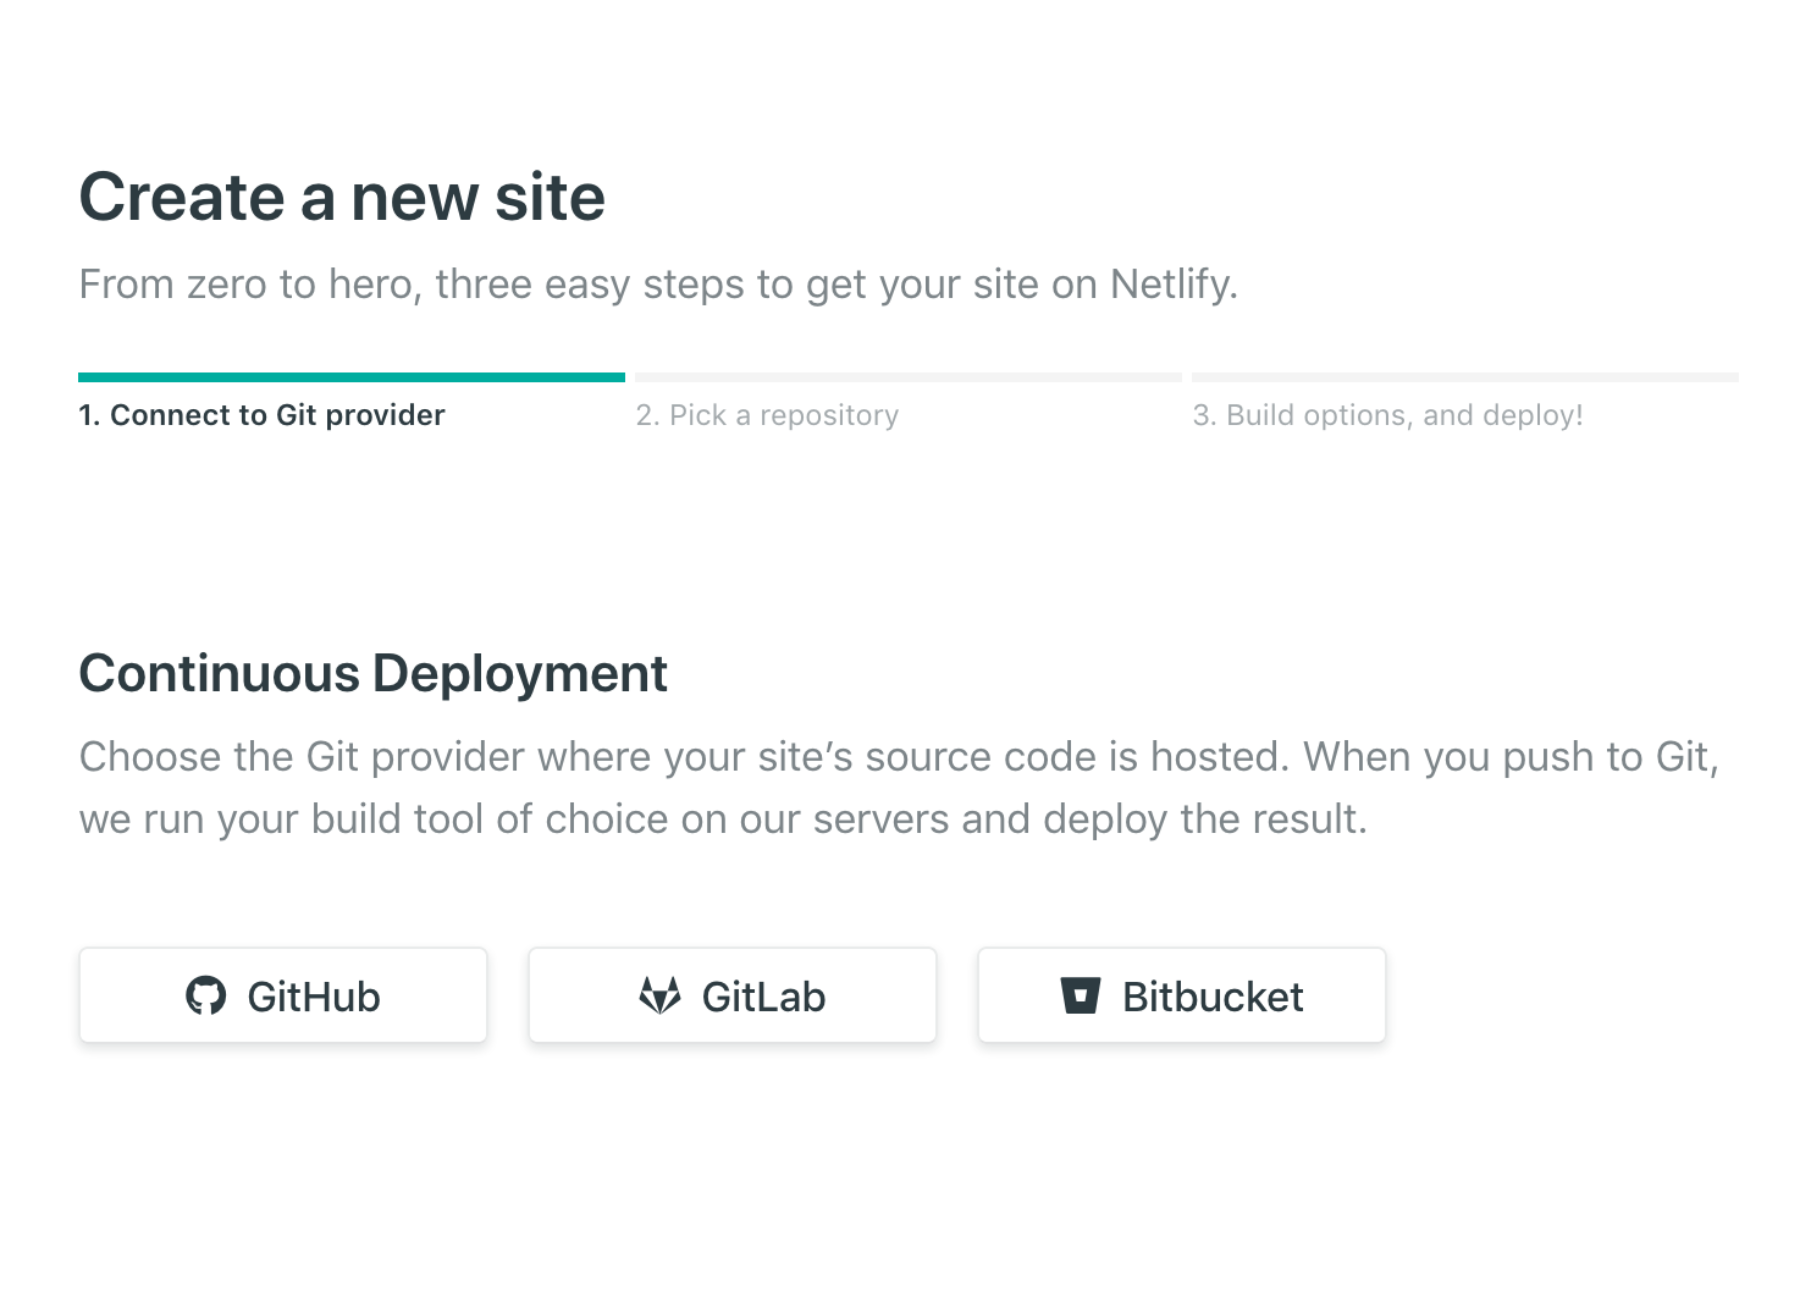Select the Bitbucket provider button label
This screenshot has width=1800, height=1297.
click(1213, 997)
